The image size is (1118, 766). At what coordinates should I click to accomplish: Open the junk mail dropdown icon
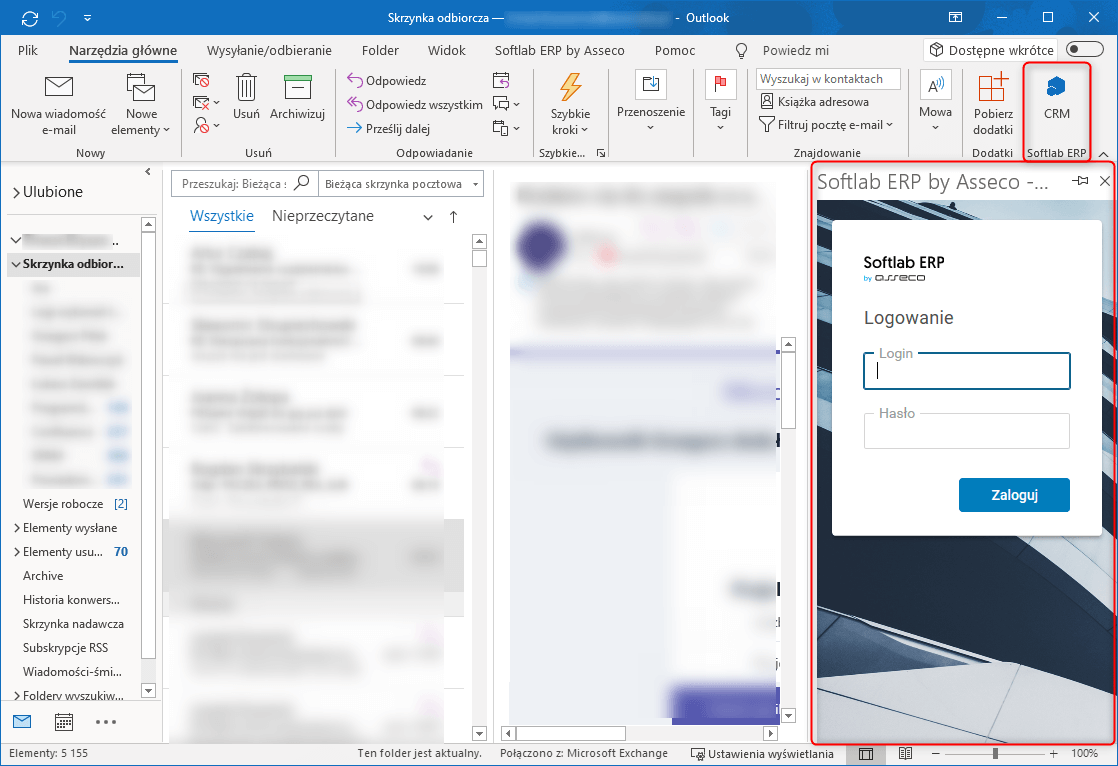205,126
